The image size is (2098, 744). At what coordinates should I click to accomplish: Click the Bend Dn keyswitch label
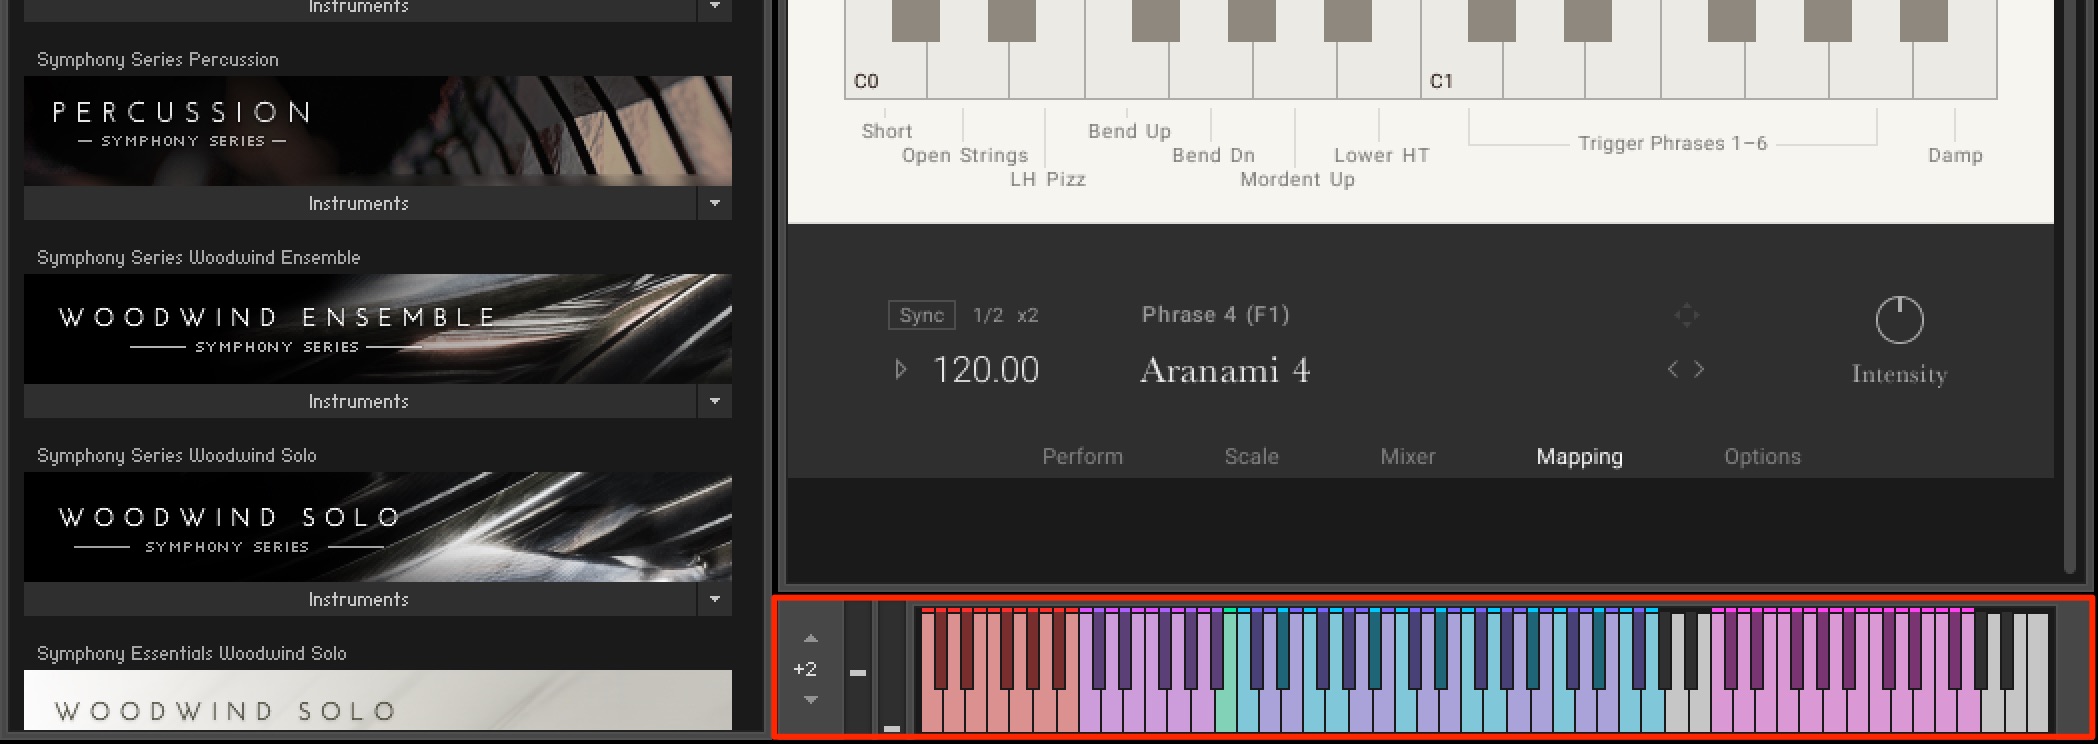(x=1213, y=155)
